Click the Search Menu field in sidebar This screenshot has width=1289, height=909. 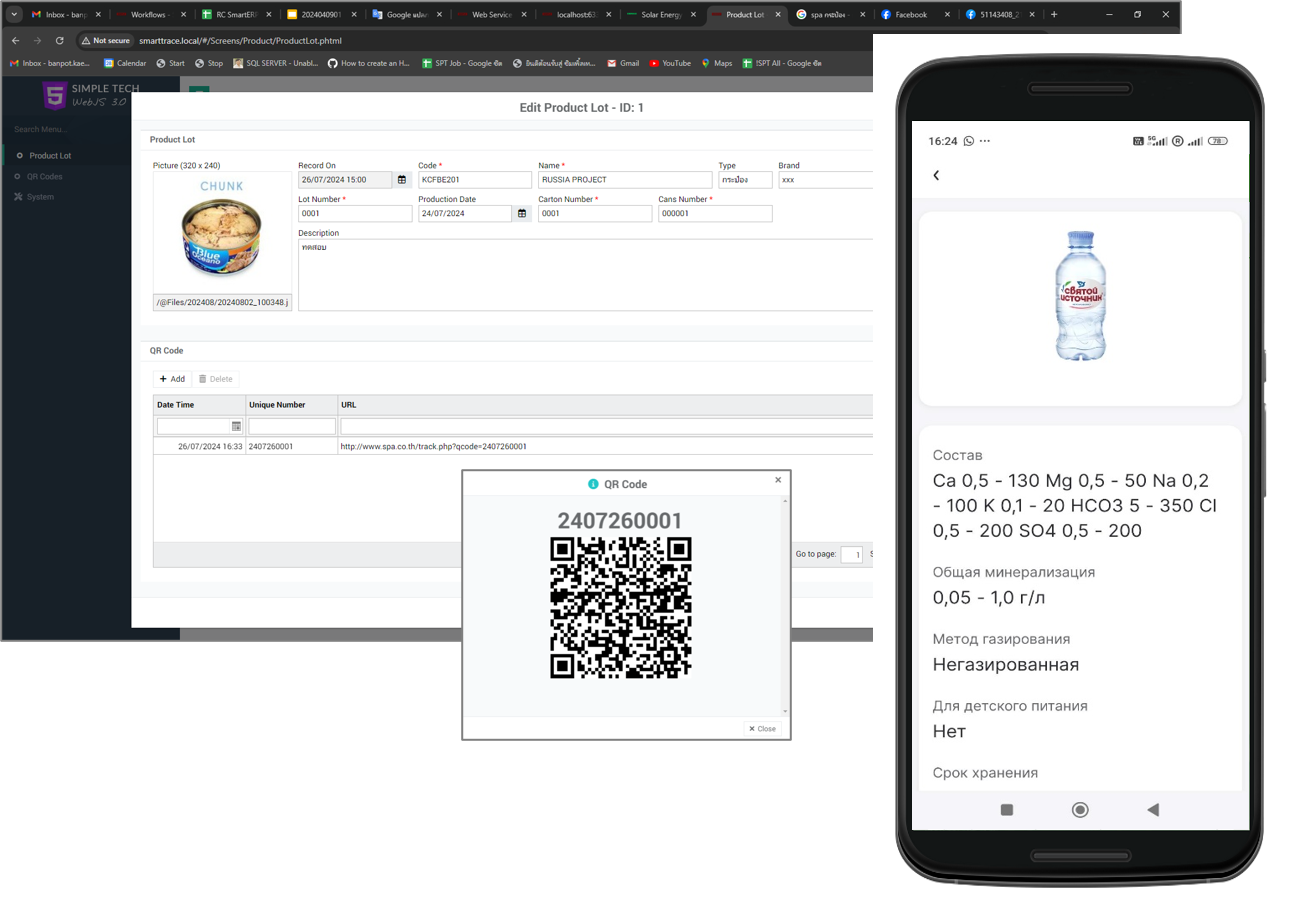pos(90,129)
